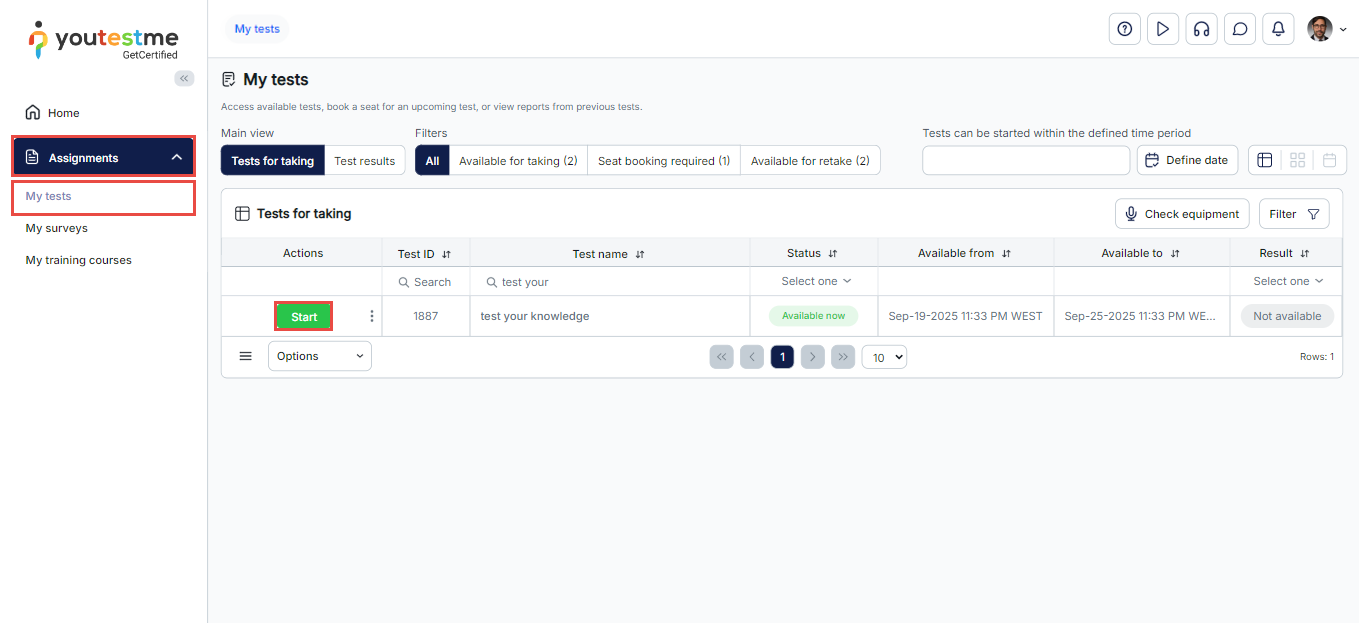
Task: Select the table view icon
Action: 1265,160
